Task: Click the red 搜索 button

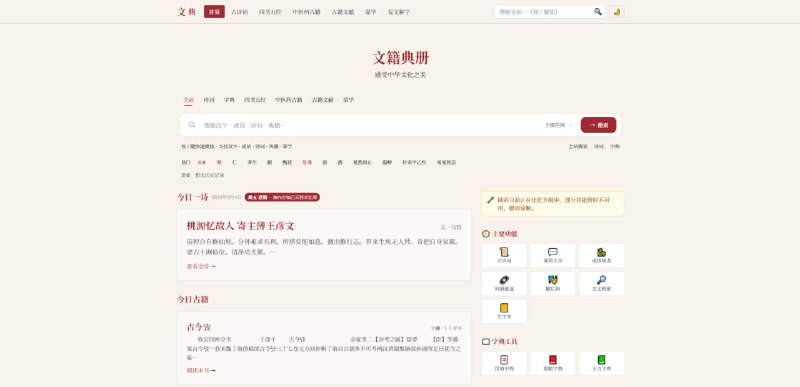Action: 598,125
